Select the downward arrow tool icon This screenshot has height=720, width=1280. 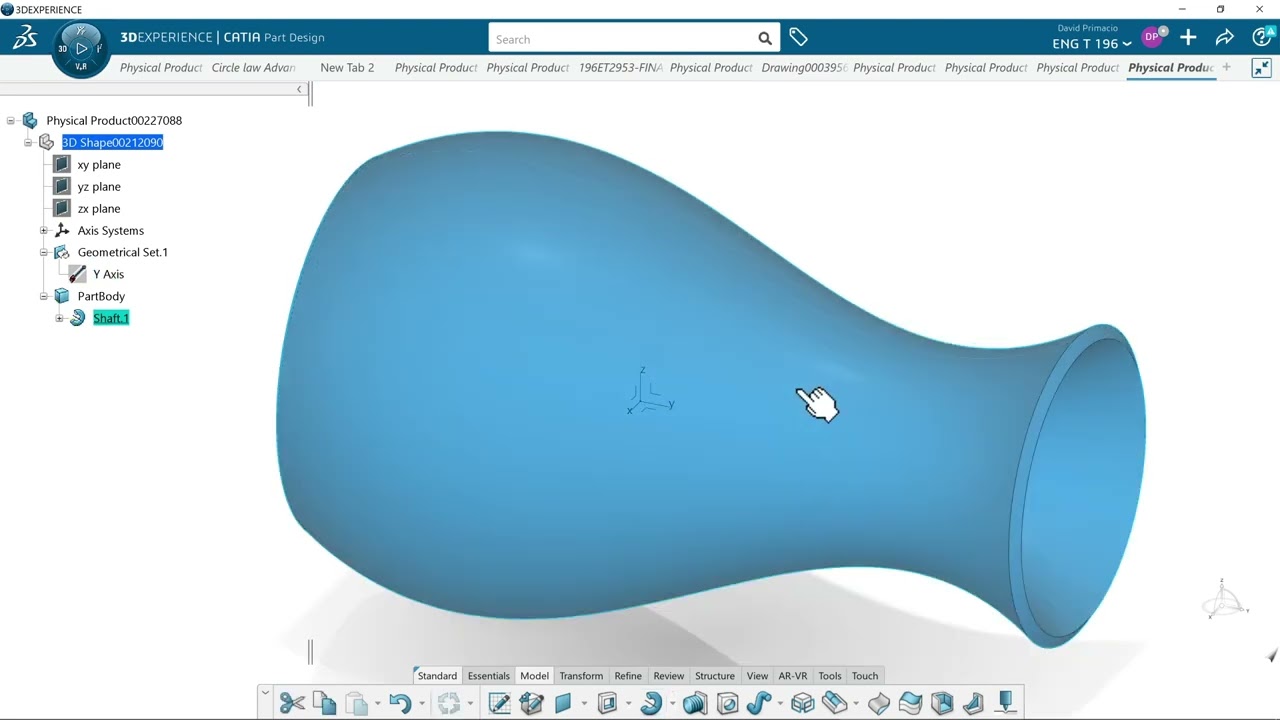coord(1006,703)
